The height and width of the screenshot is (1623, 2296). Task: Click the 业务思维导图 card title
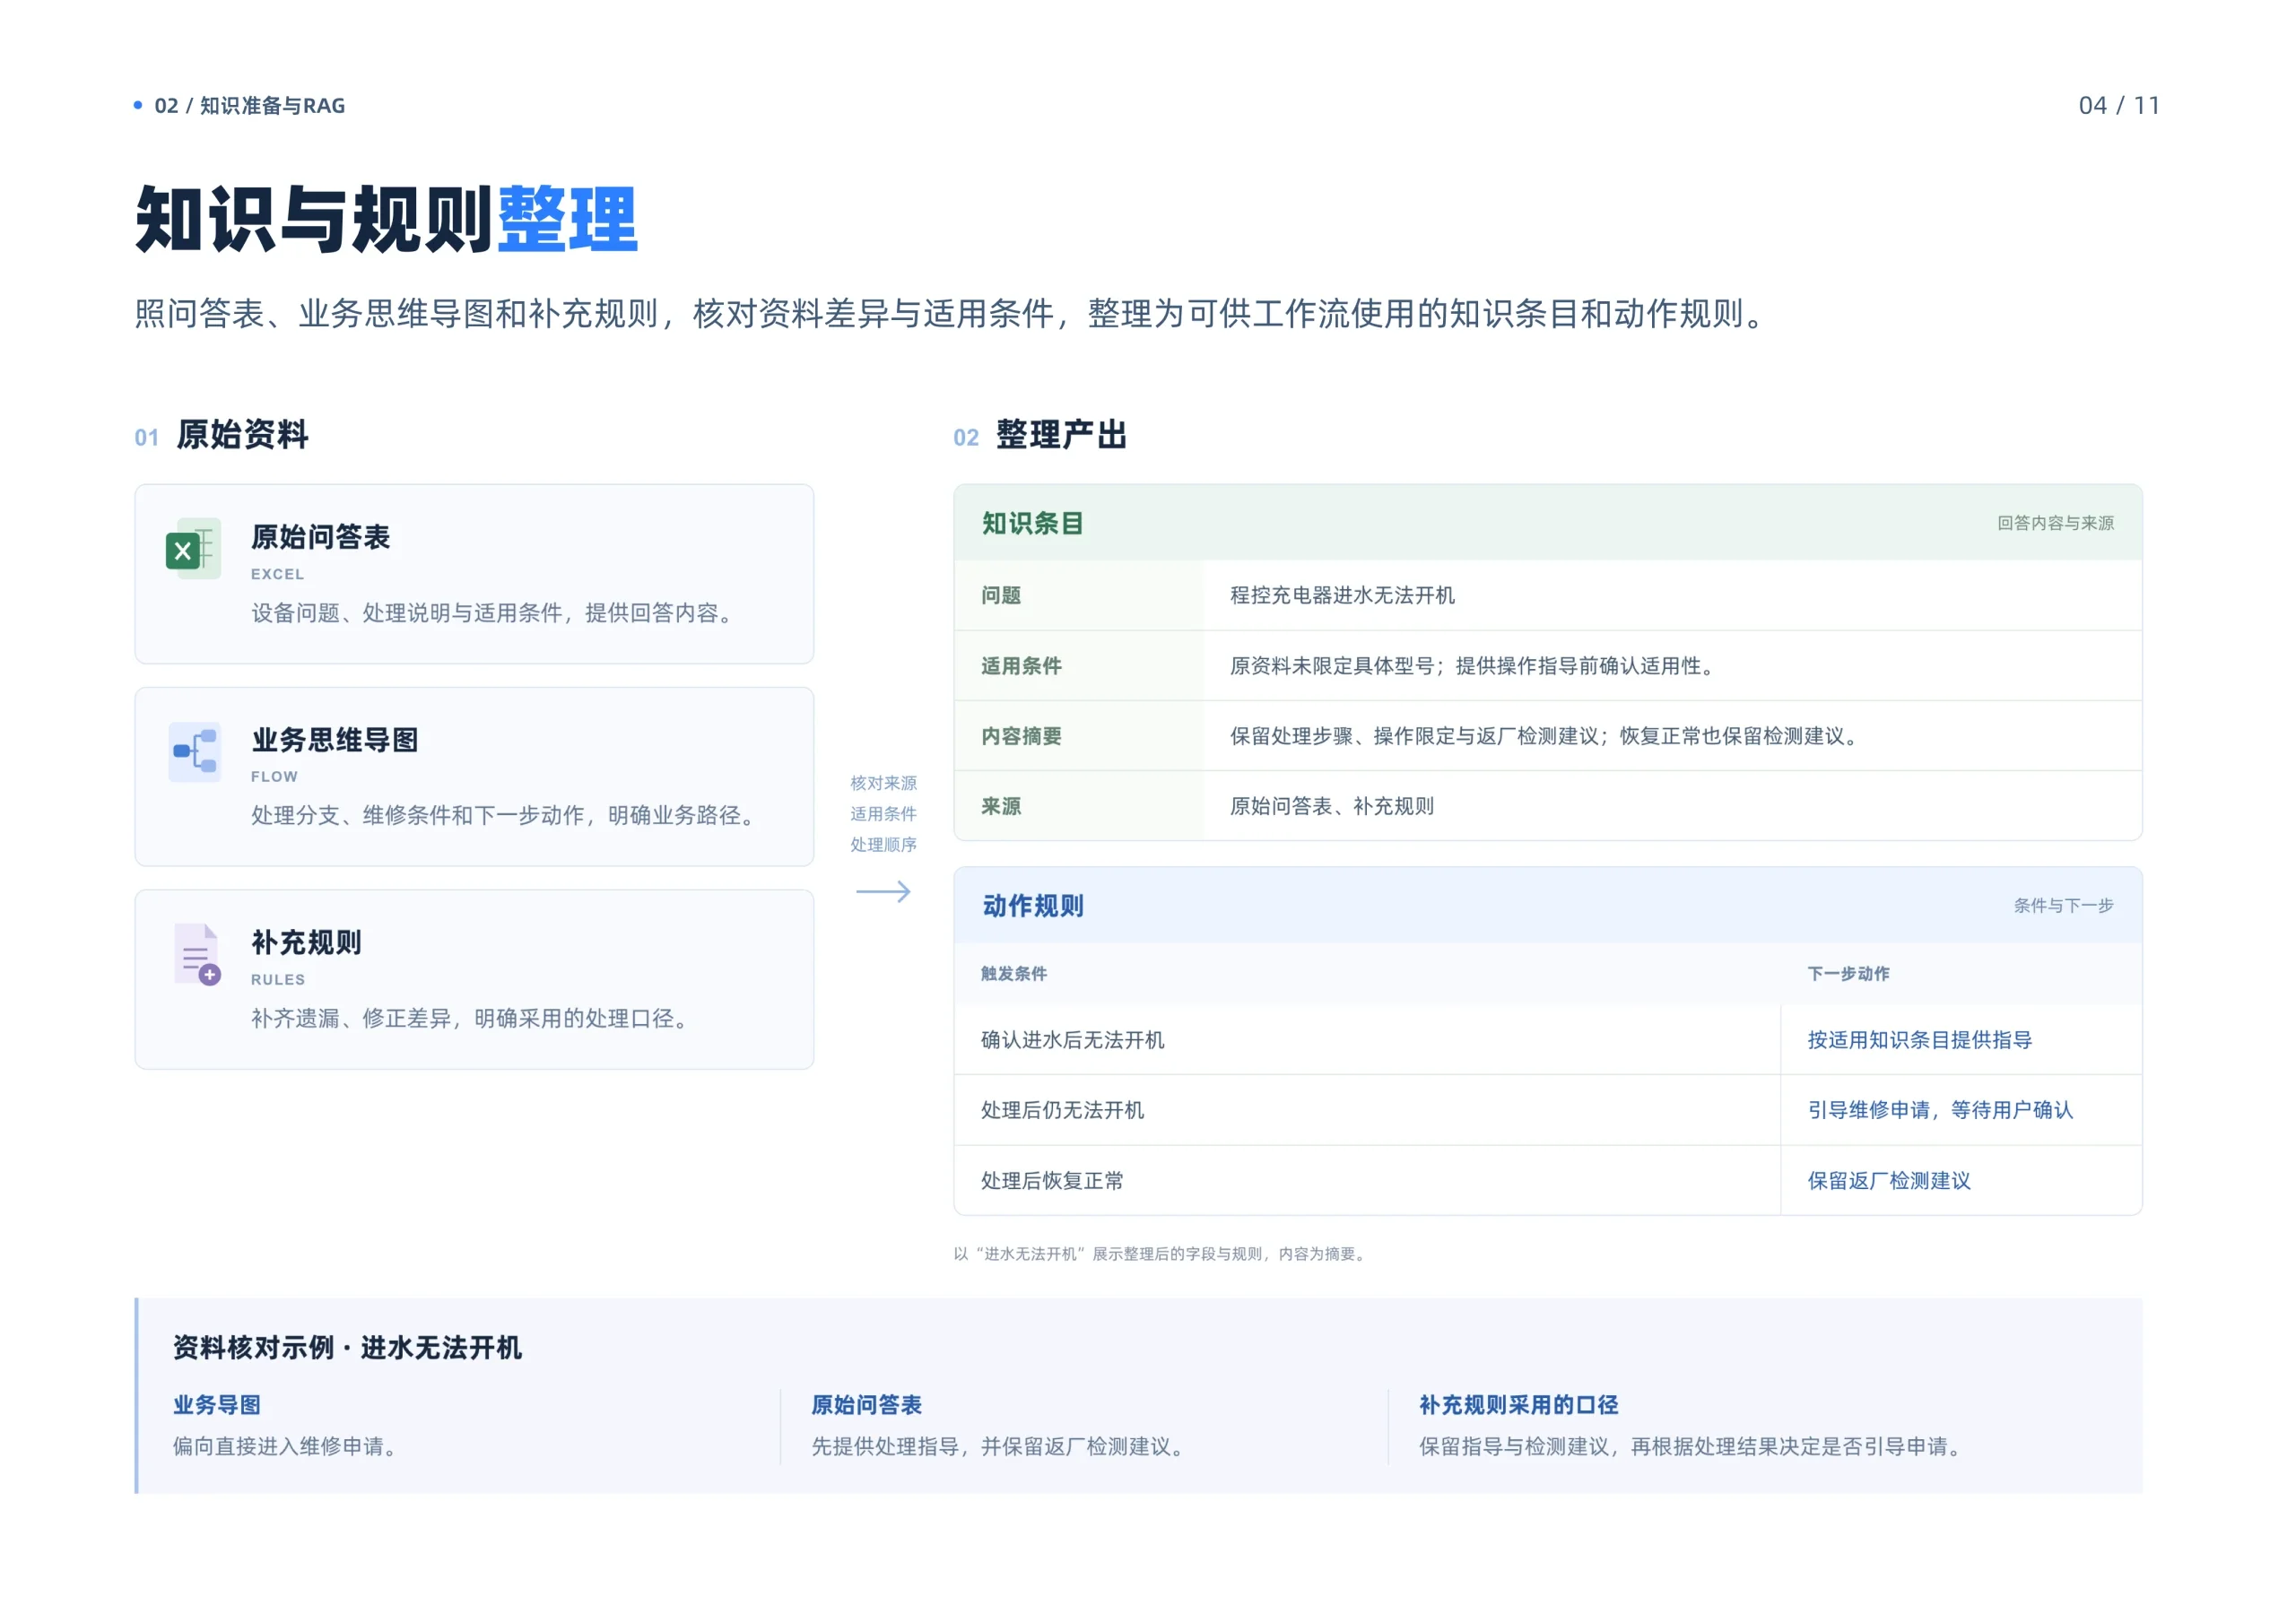click(x=334, y=740)
